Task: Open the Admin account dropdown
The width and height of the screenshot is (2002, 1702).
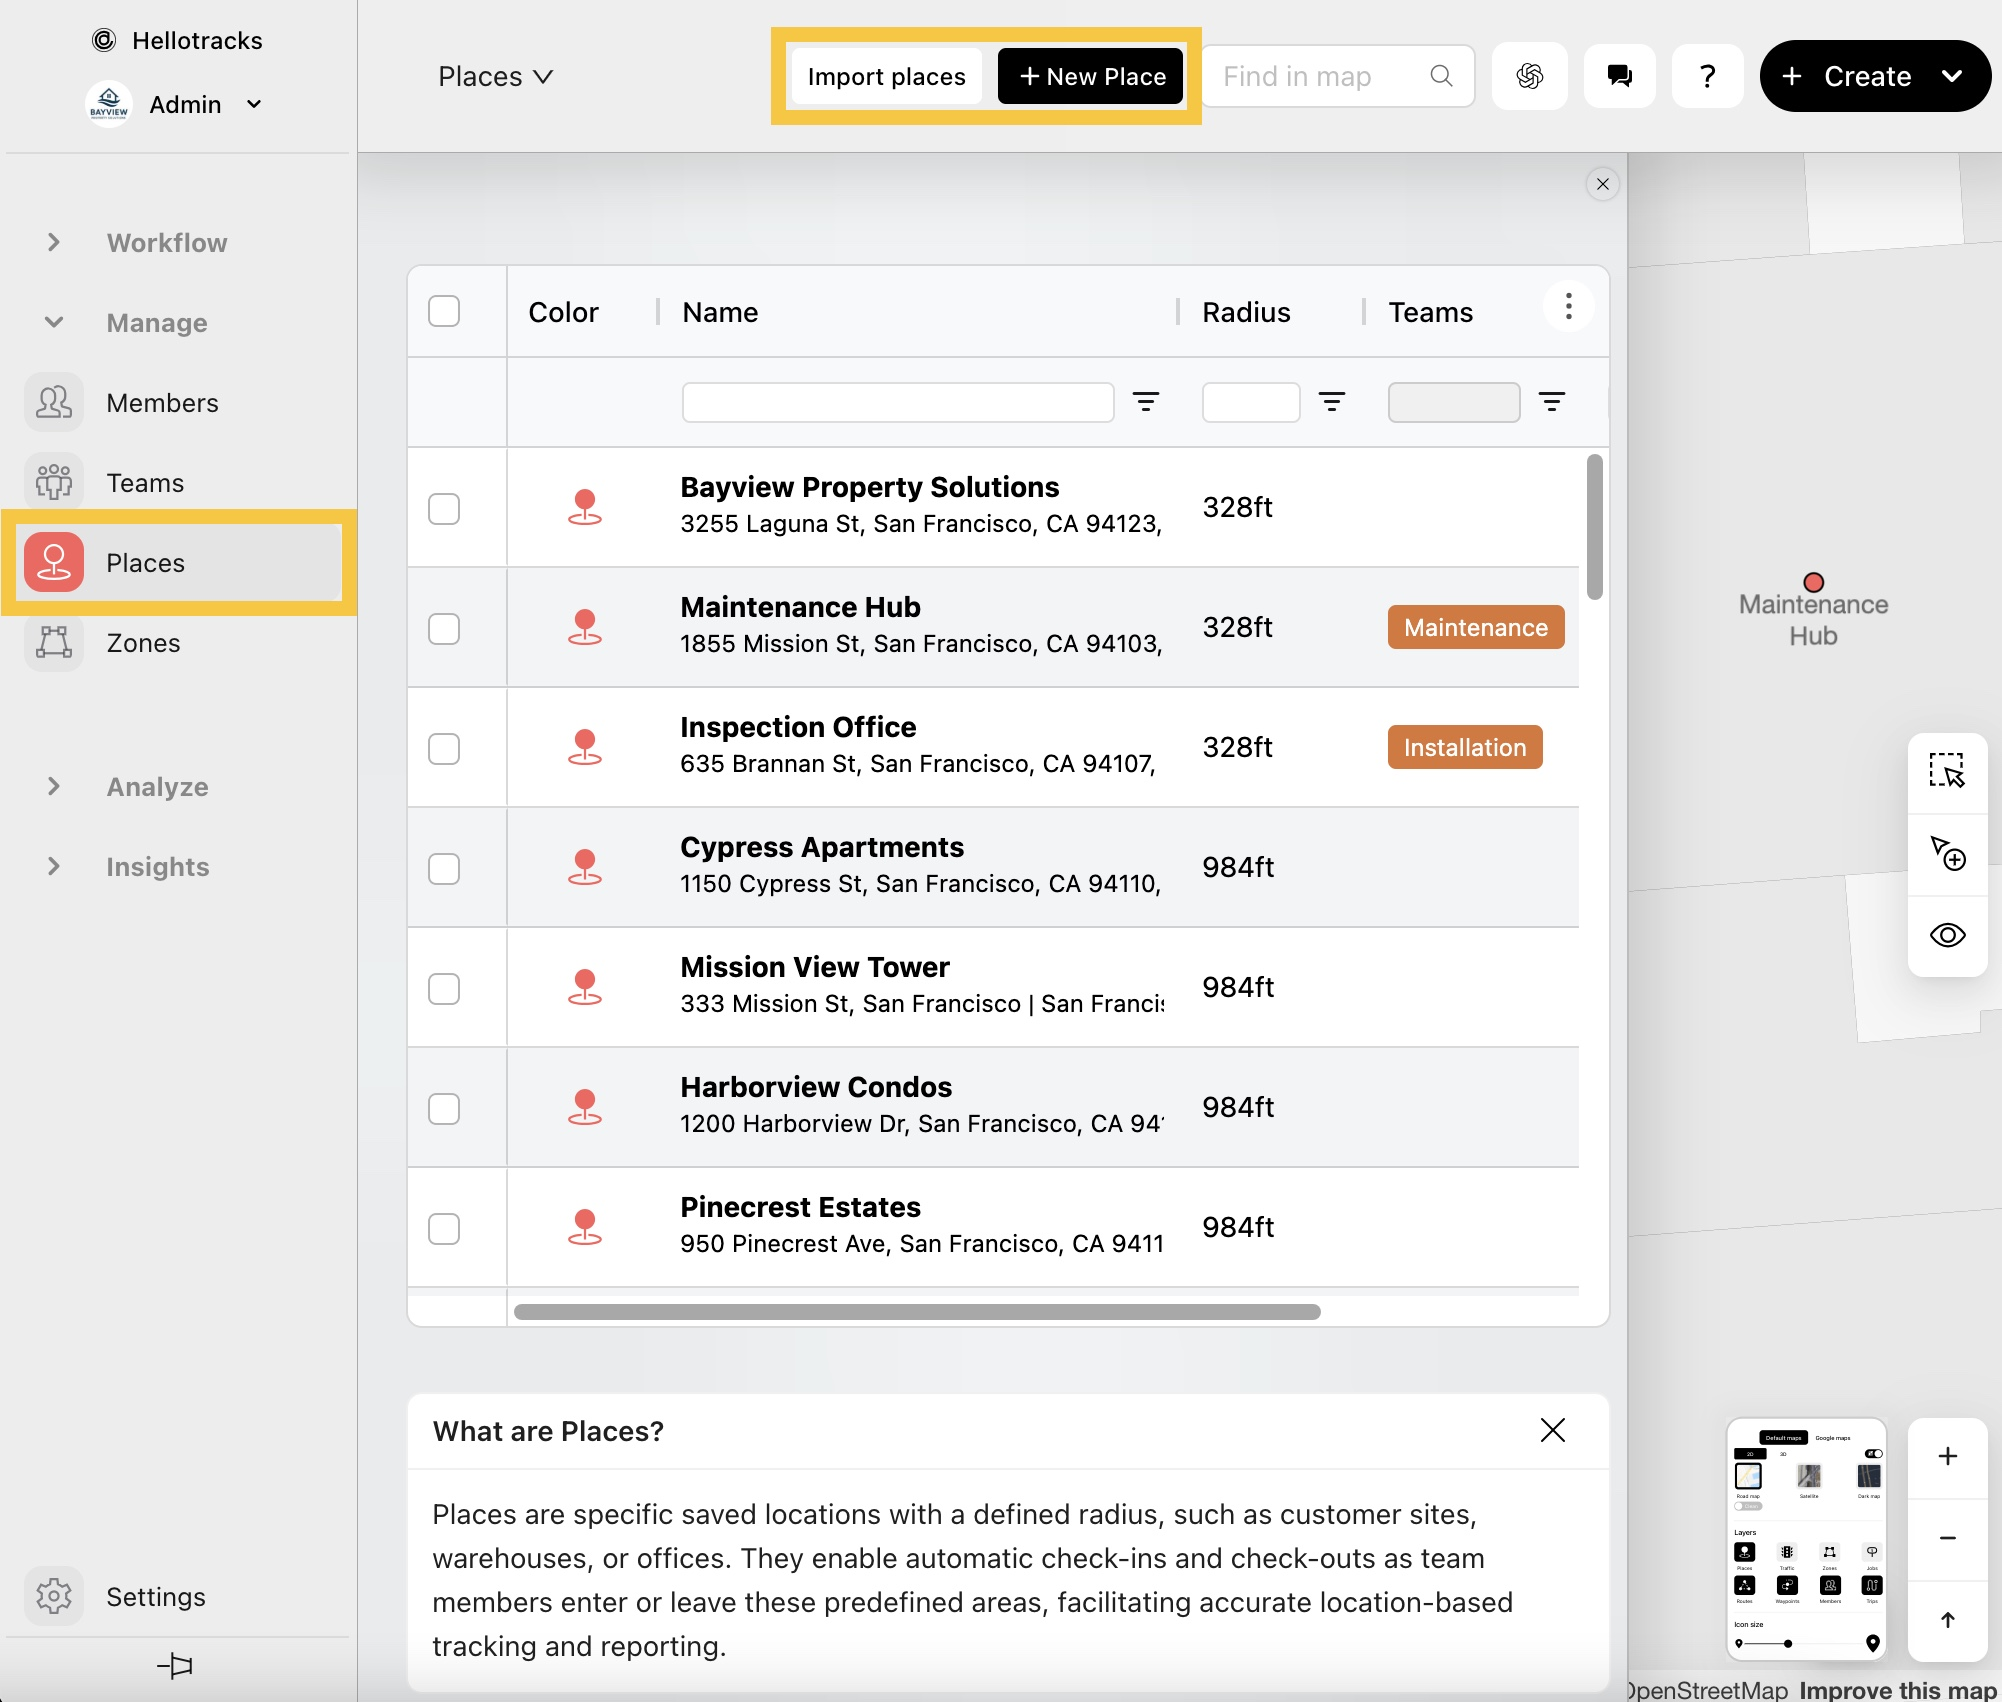Action: pyautogui.click(x=254, y=105)
